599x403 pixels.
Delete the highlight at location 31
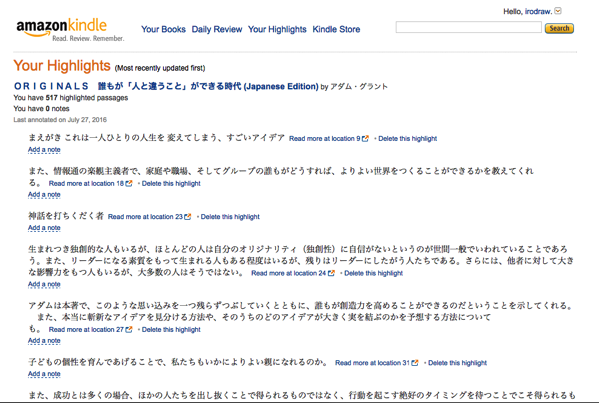tap(457, 363)
